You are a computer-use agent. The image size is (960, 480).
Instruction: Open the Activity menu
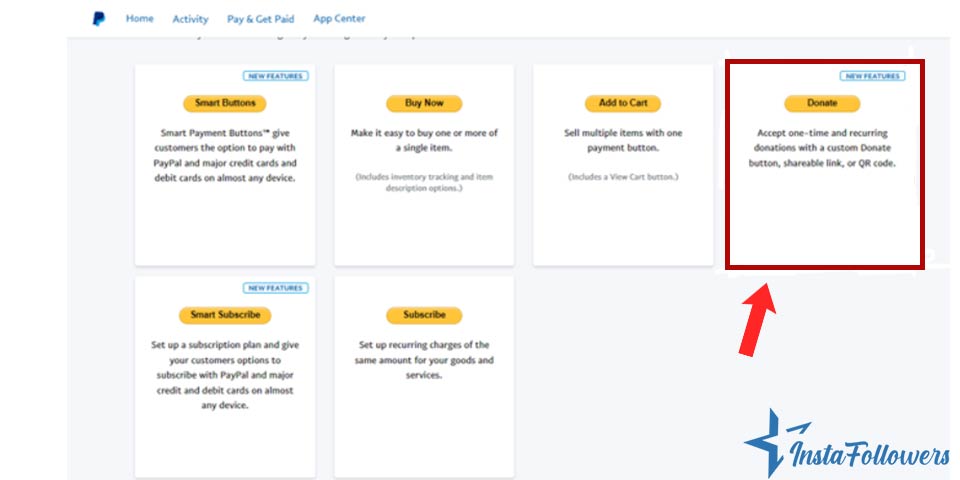coord(190,19)
